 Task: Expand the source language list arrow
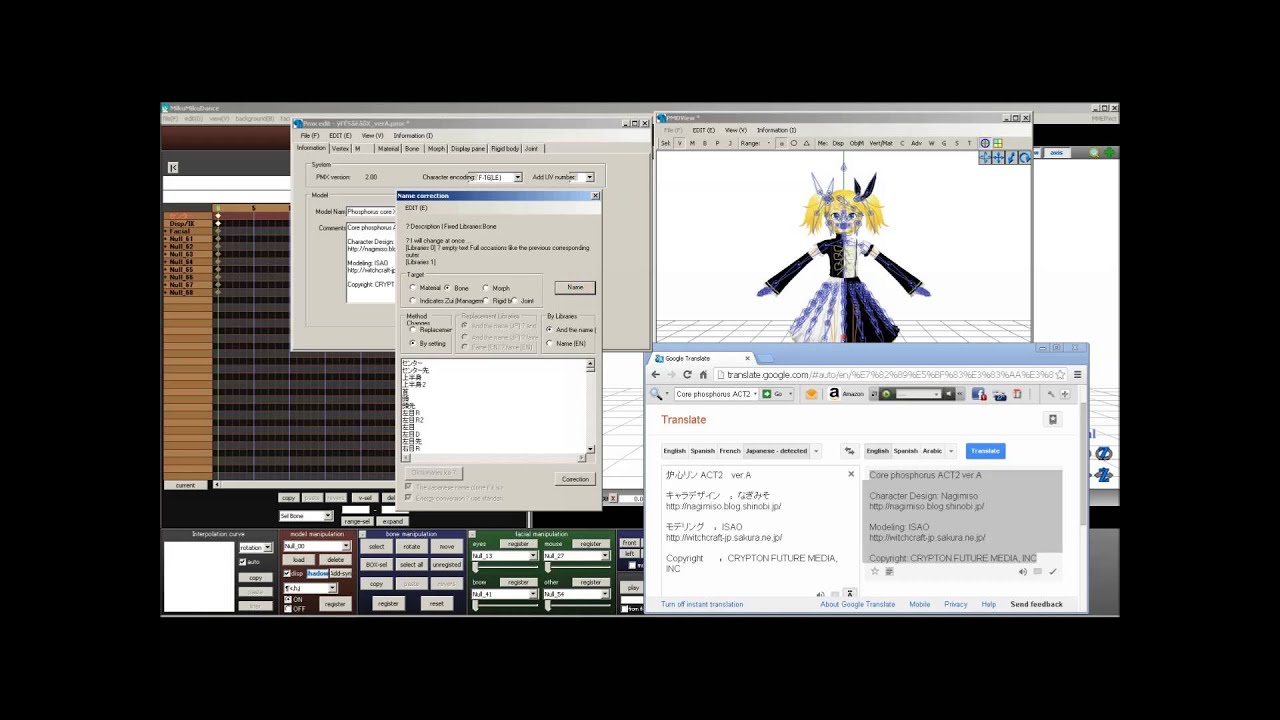(x=815, y=451)
